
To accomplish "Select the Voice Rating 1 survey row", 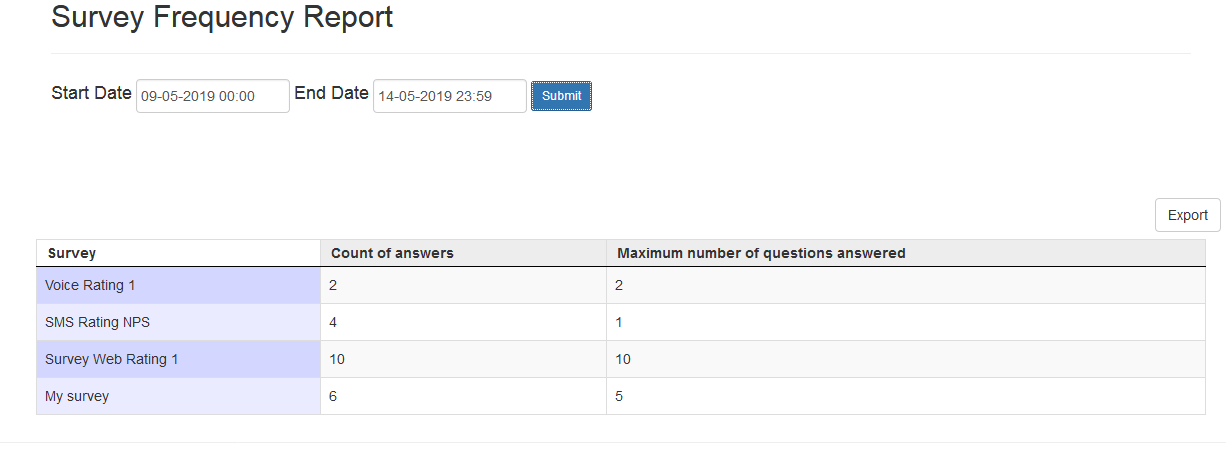I will point(90,285).
